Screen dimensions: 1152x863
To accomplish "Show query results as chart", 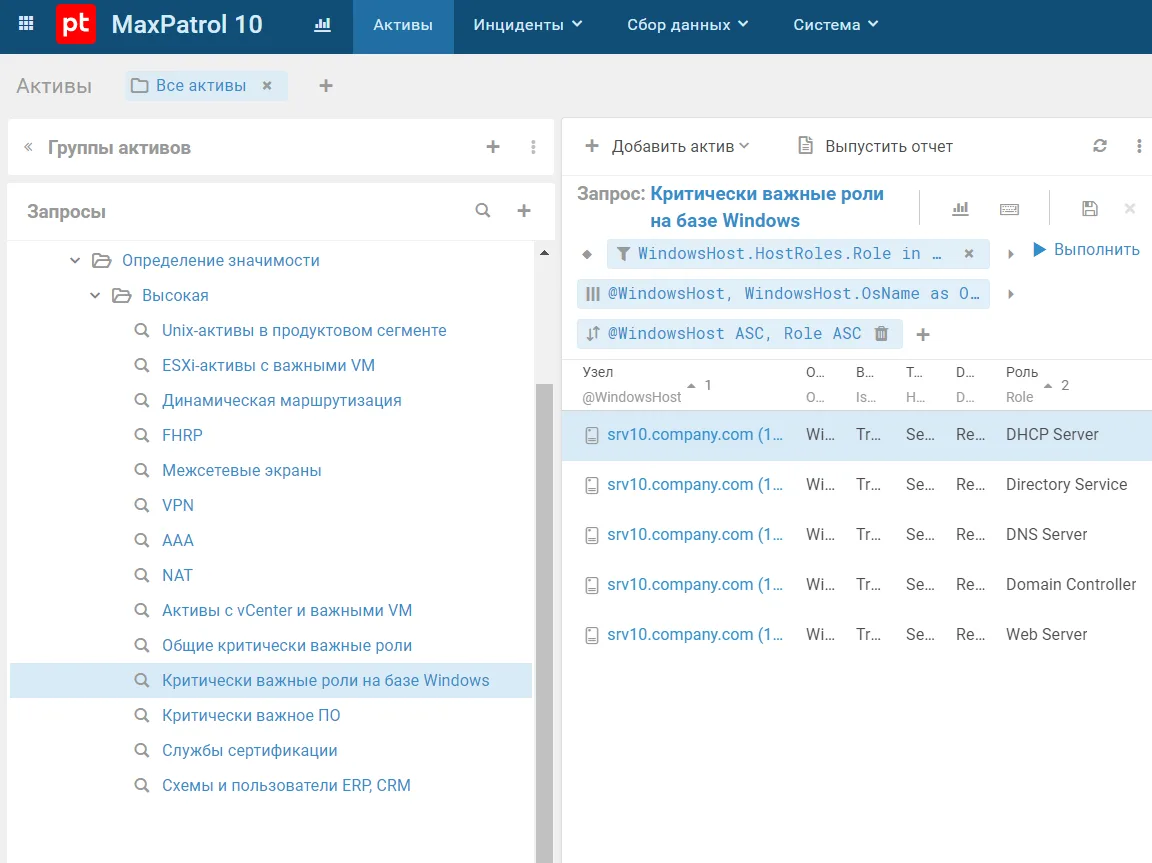I will [x=960, y=209].
